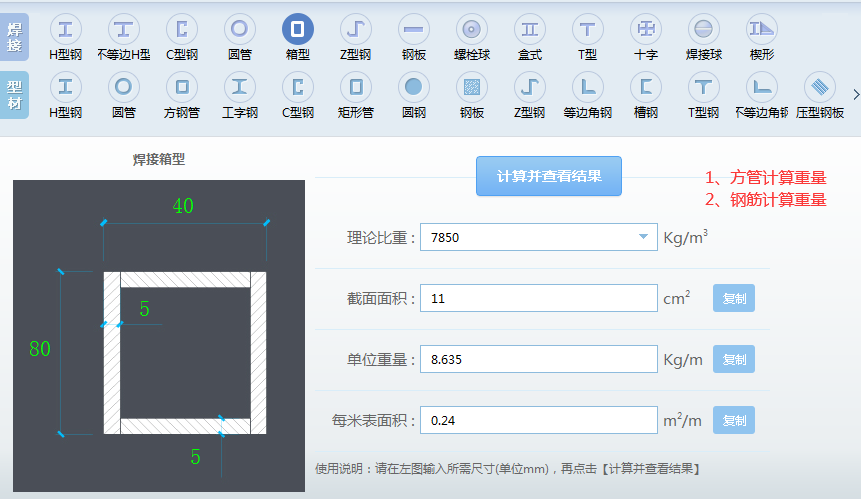The image size is (861, 499).
Task: Choose the 工字钢 profile icon
Action: pyautogui.click(x=239, y=87)
